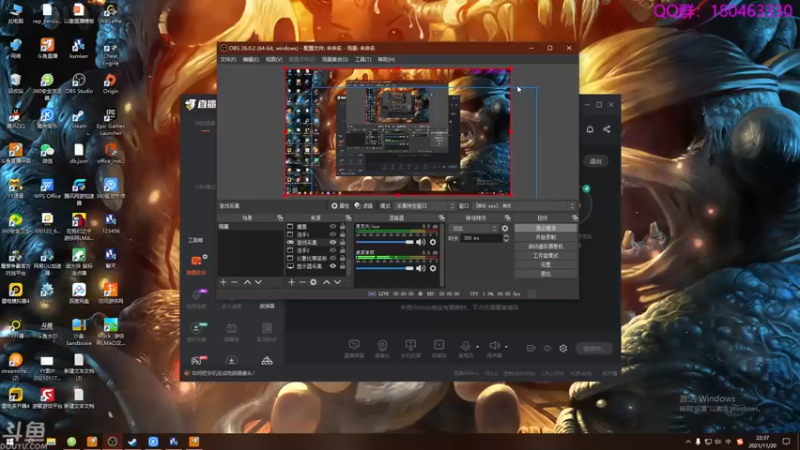Click notification bell in Douyu window
The width and height of the screenshot is (800, 450).
tap(590, 129)
